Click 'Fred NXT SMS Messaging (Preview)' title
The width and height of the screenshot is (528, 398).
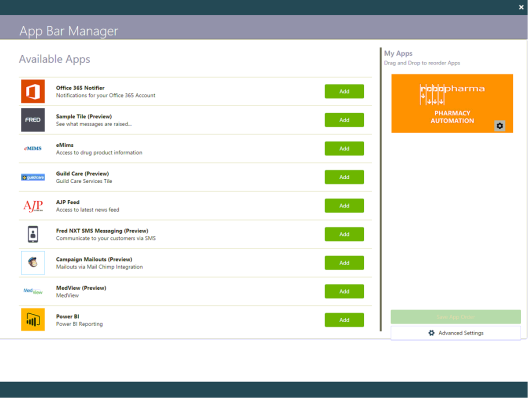click(102, 231)
